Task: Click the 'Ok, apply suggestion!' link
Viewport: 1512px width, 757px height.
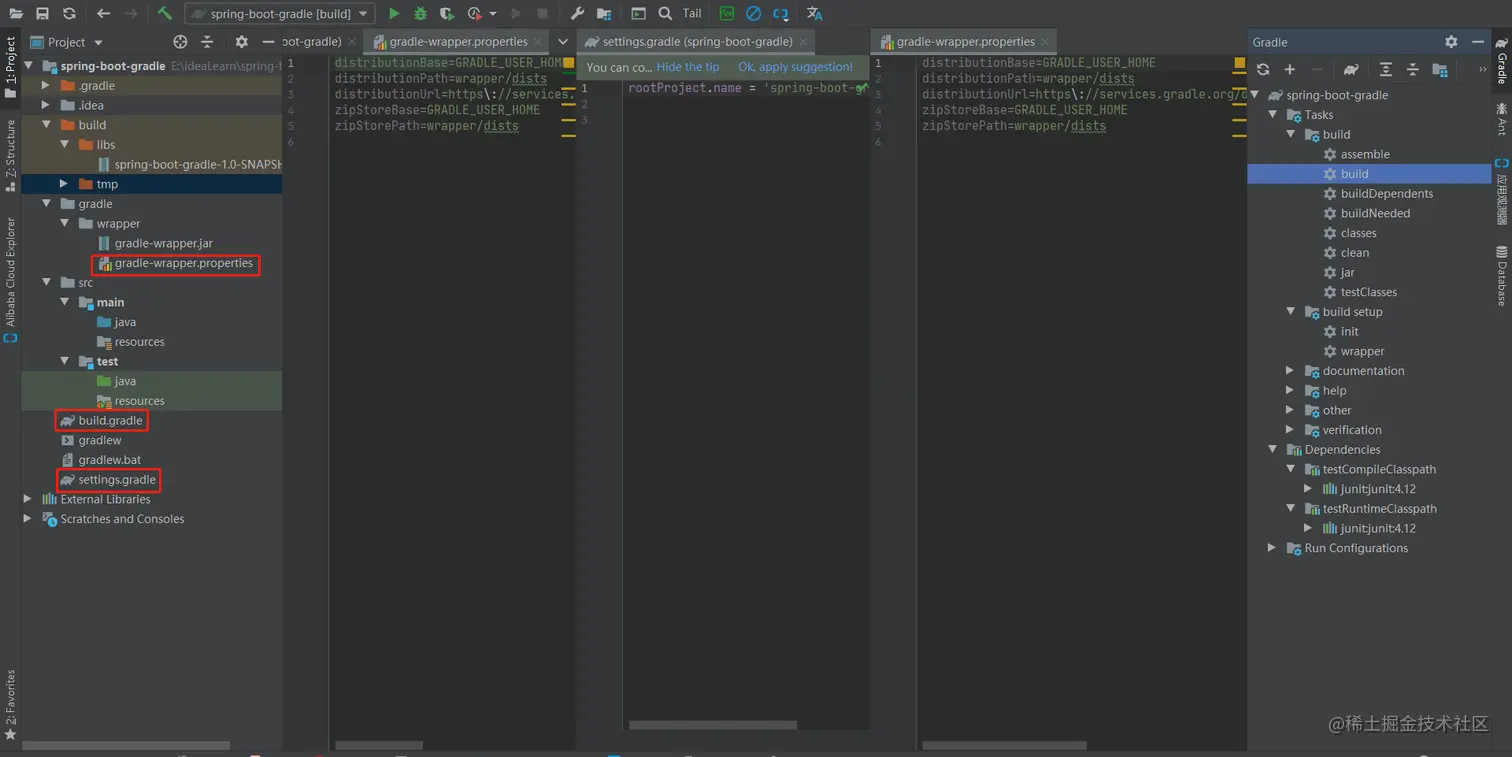Action: tap(795, 67)
